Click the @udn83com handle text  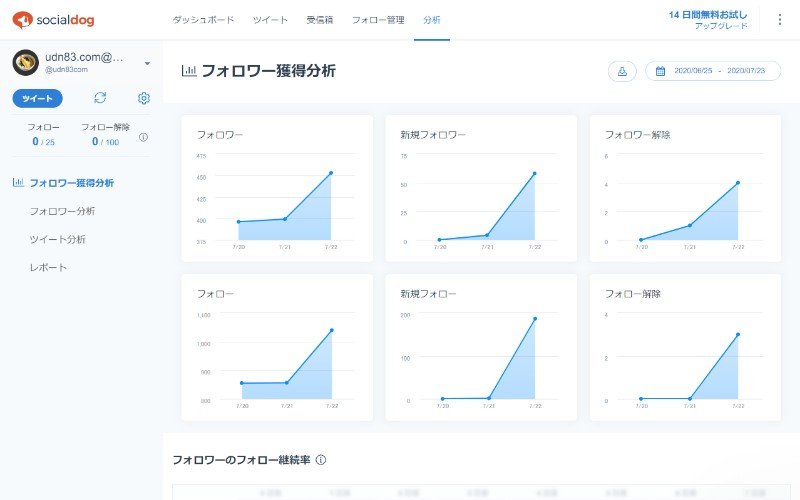coord(66,69)
